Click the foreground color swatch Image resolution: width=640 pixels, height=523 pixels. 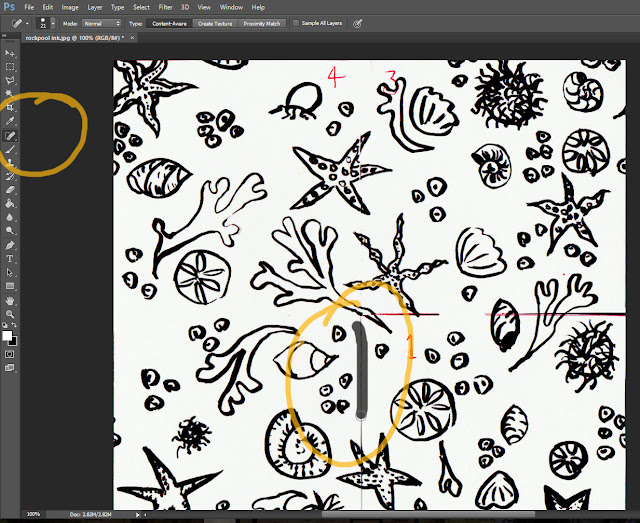tap(7, 336)
